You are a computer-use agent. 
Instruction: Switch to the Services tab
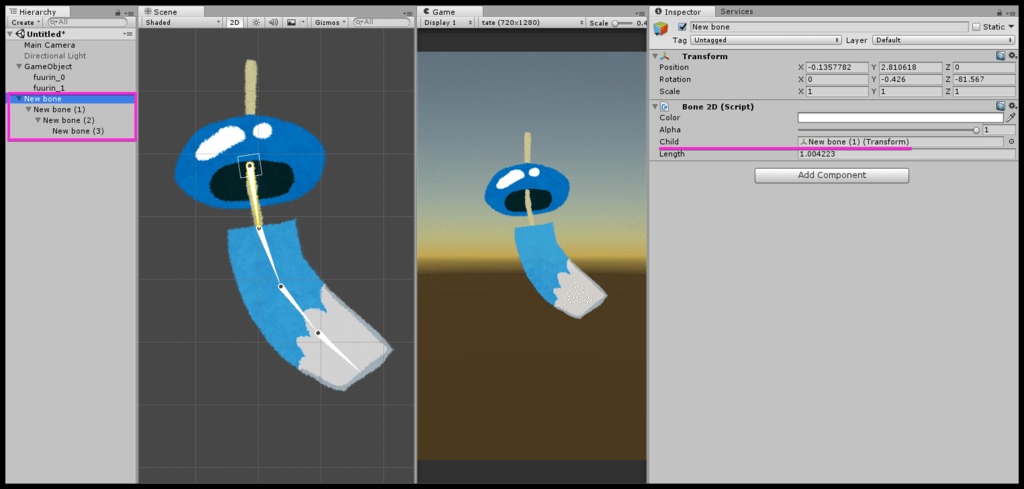(736, 11)
